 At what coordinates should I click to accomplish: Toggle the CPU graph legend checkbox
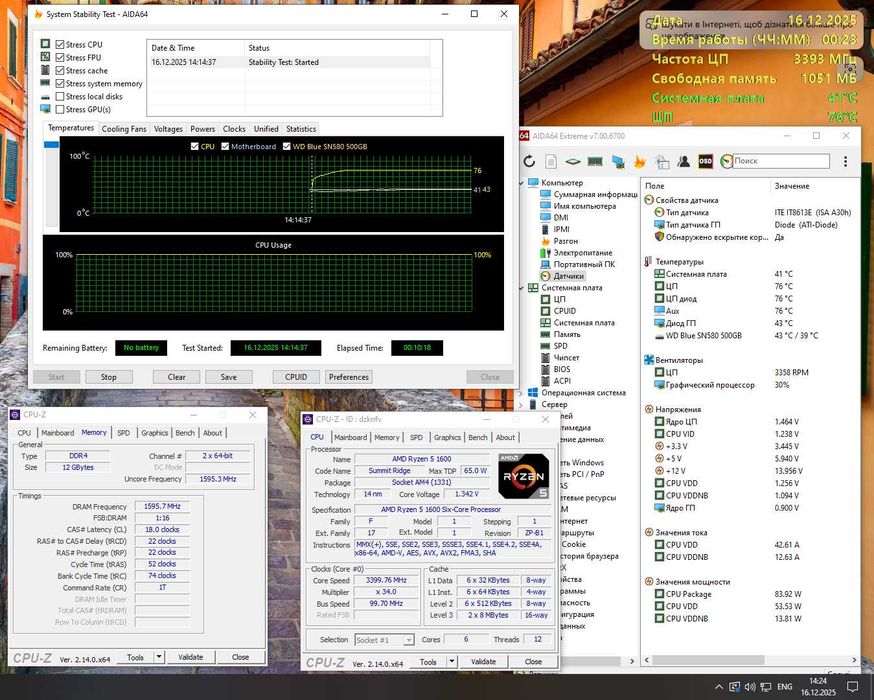tap(195, 147)
